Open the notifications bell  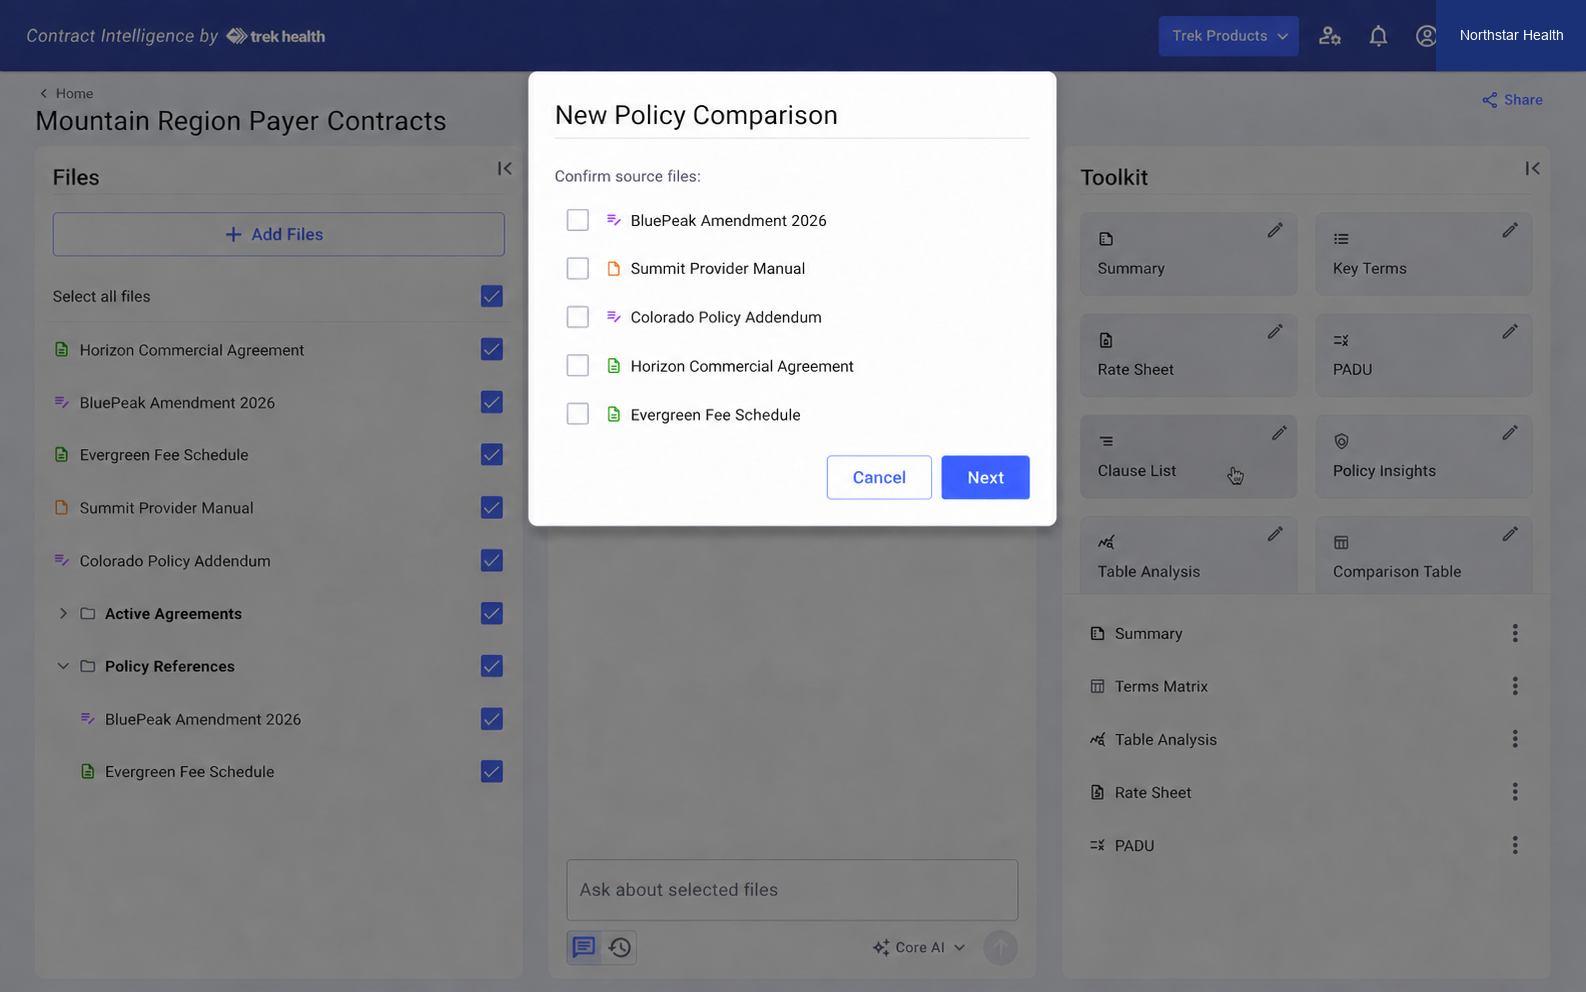pos(1378,36)
